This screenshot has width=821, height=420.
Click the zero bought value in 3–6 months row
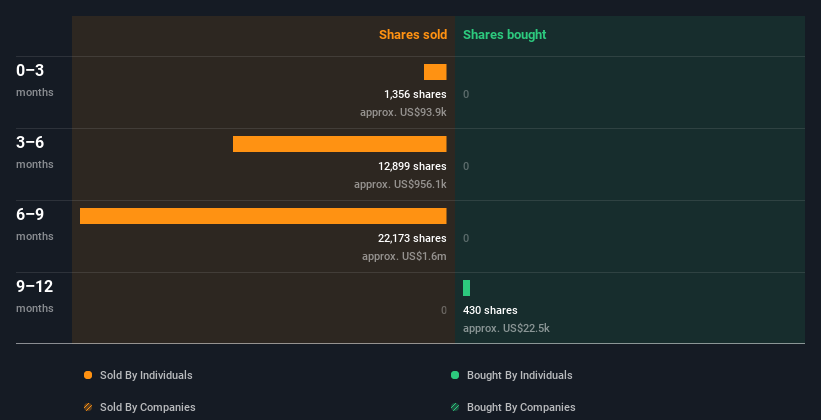[466, 166]
